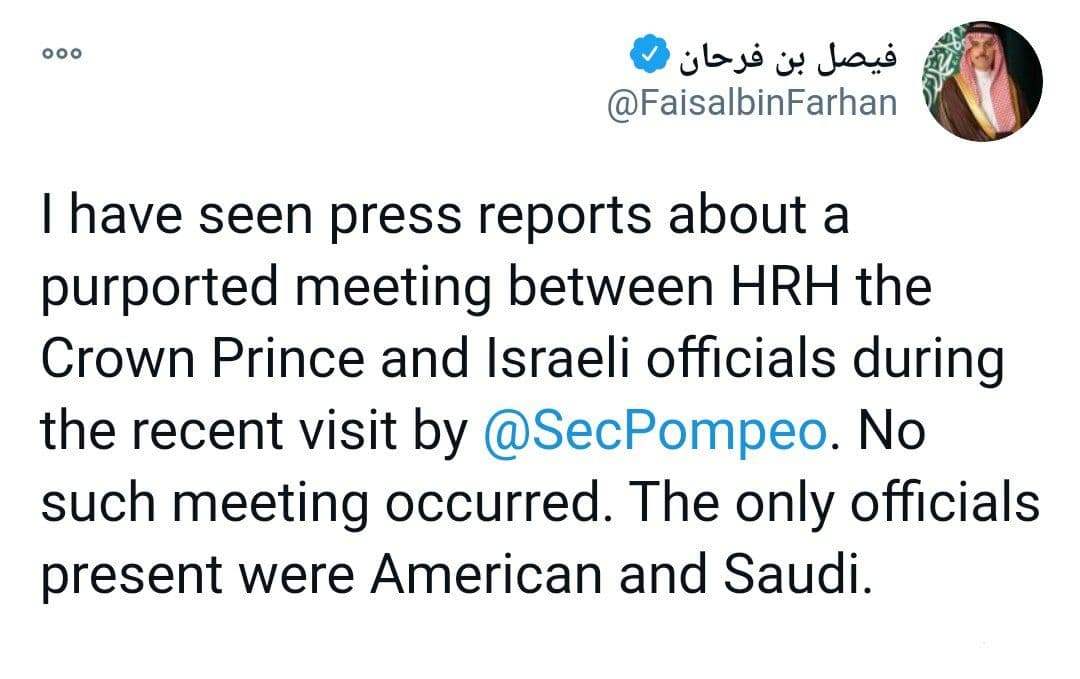
Task: Click the word "Saudi" ending the tweet
Action: (x=798, y=574)
